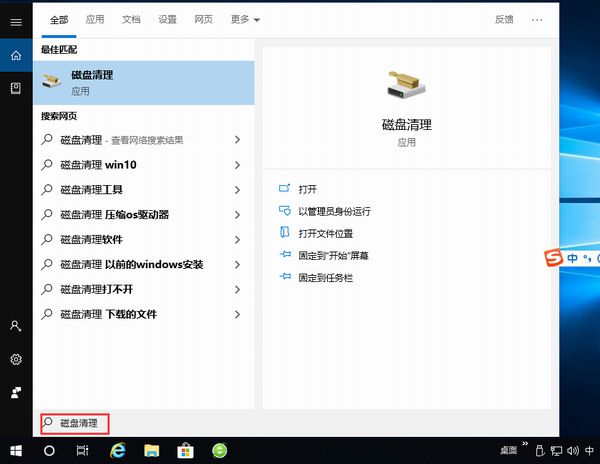Viewport: 600px width, 464px height.
Task: Switch to the 文档 tab
Action: tap(131, 19)
